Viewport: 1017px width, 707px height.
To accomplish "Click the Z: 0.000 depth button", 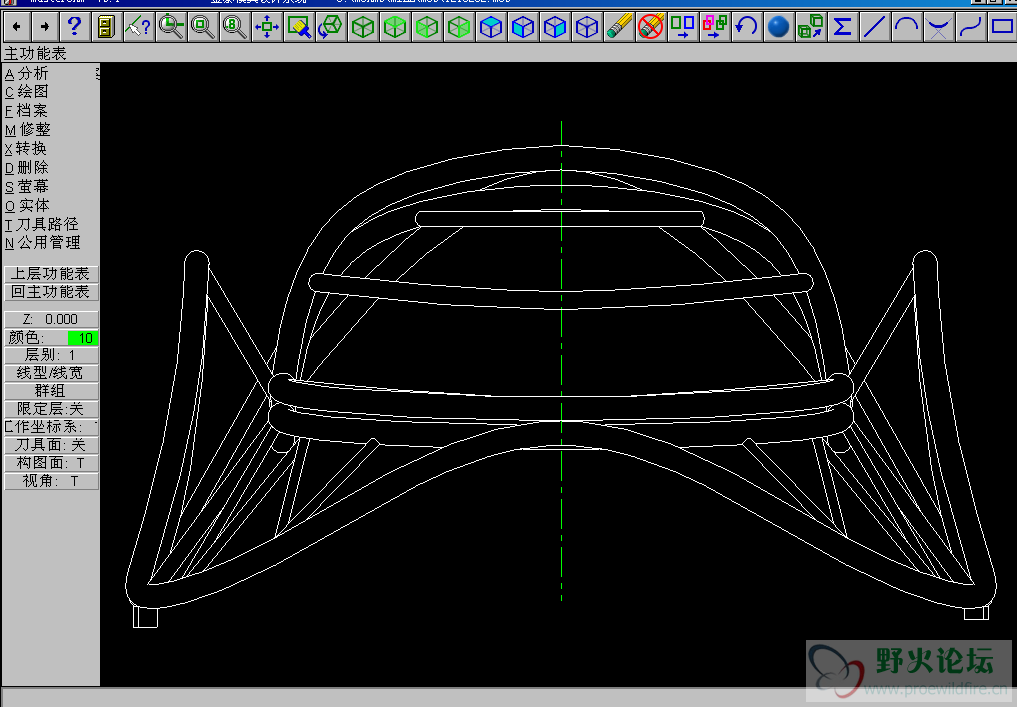I will [51, 319].
